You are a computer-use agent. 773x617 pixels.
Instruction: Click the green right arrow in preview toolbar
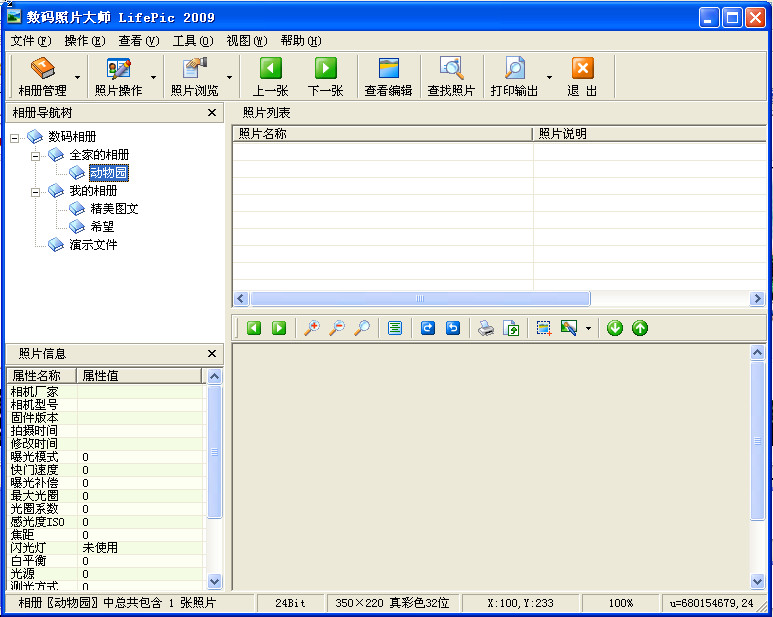pos(279,328)
